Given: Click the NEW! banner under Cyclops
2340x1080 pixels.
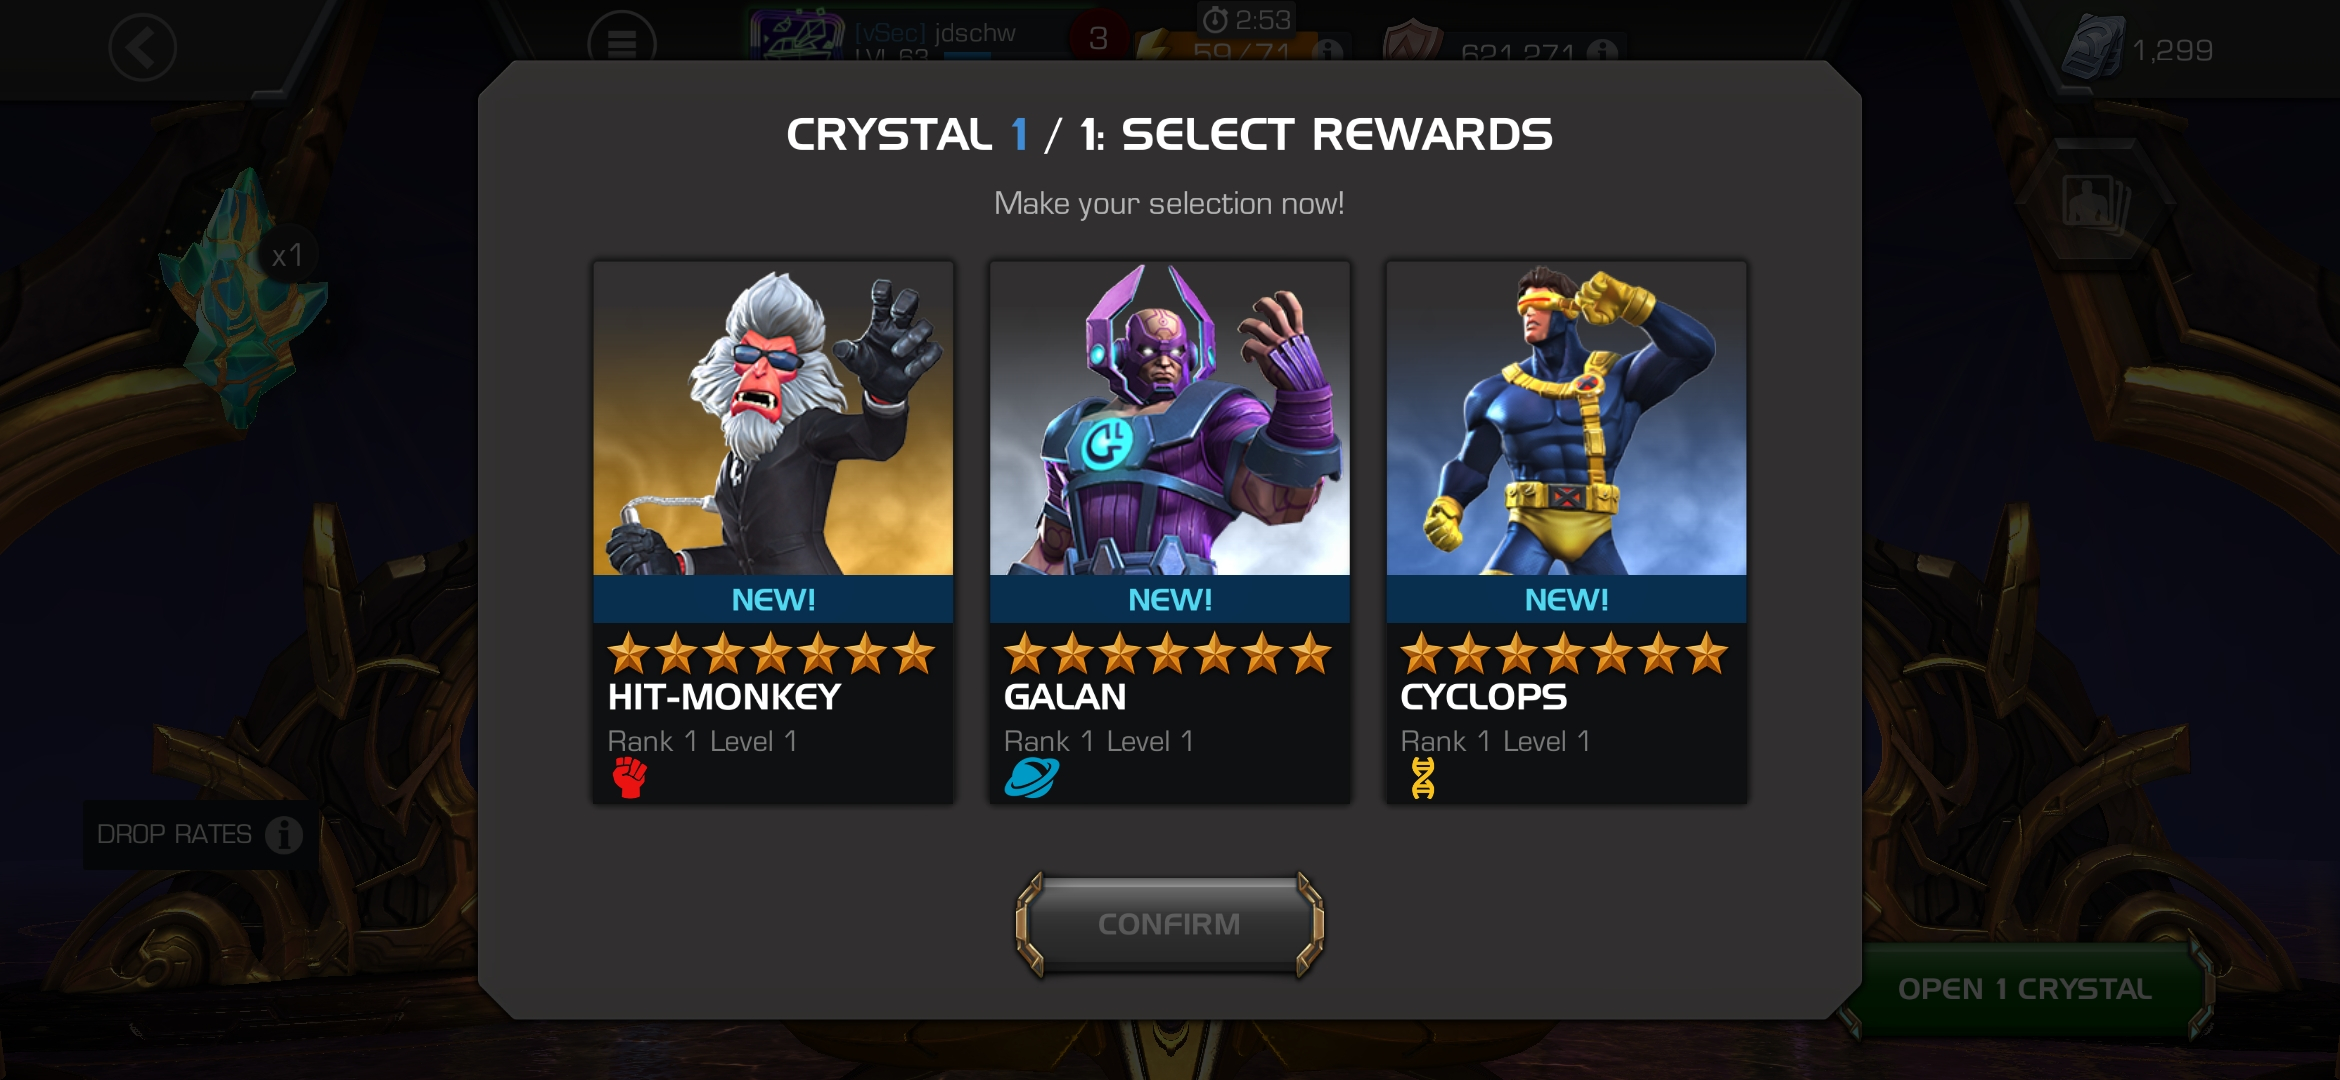Looking at the screenshot, I should [x=1566, y=599].
